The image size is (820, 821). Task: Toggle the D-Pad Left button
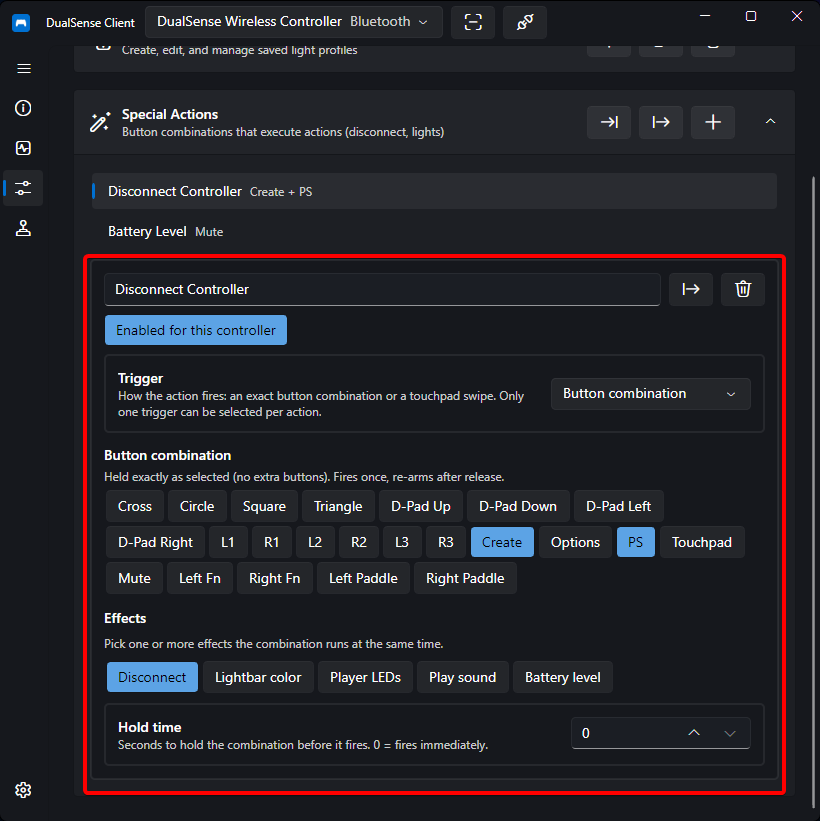(x=618, y=506)
